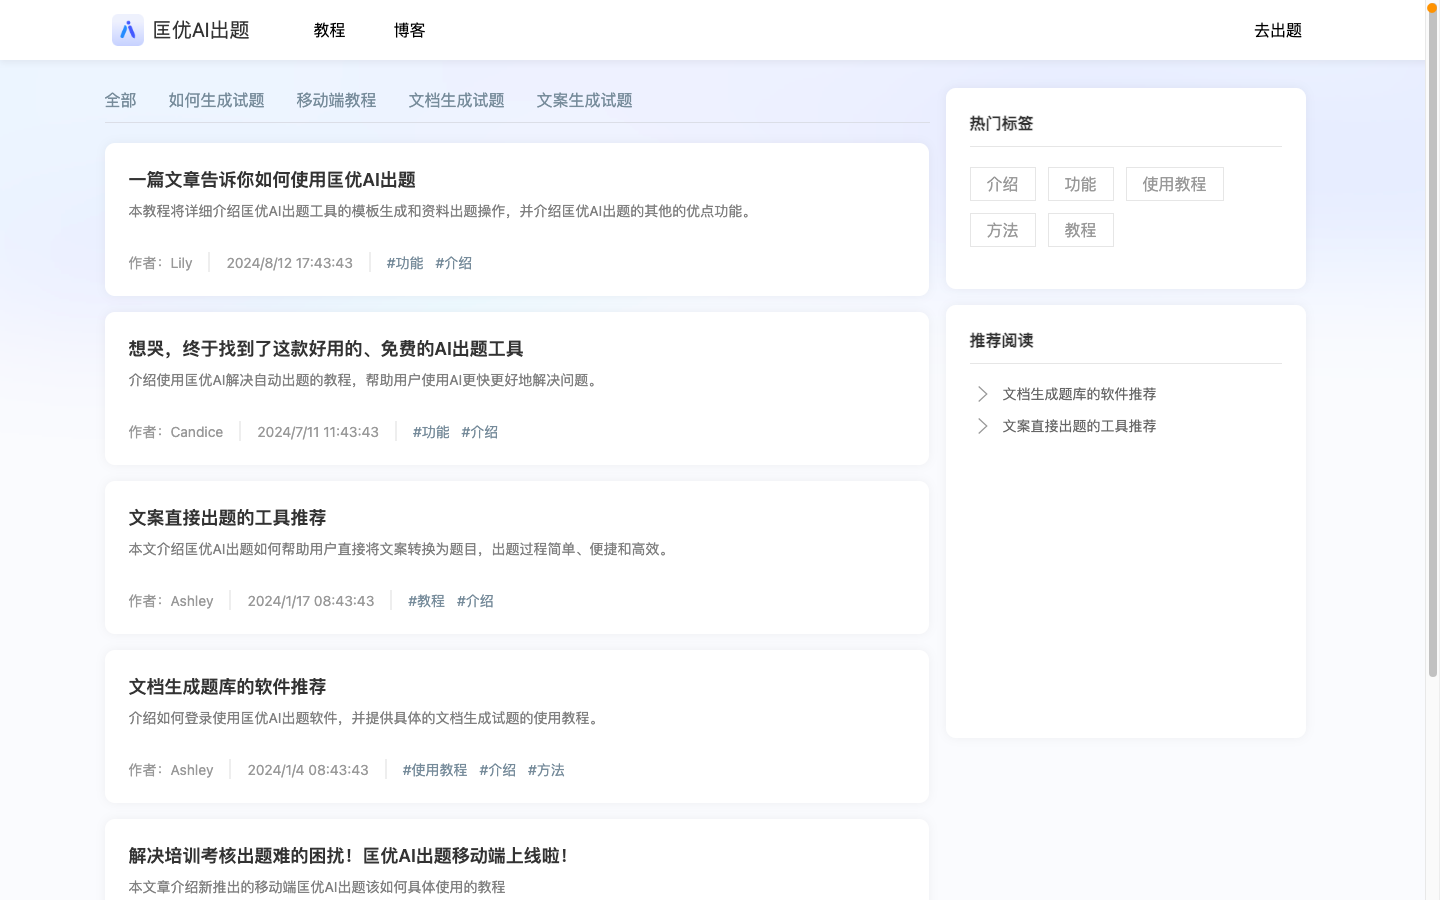
Task: Open article 想哭，终于找到了这款好用的、免费的AI出题工具
Action: (x=327, y=348)
